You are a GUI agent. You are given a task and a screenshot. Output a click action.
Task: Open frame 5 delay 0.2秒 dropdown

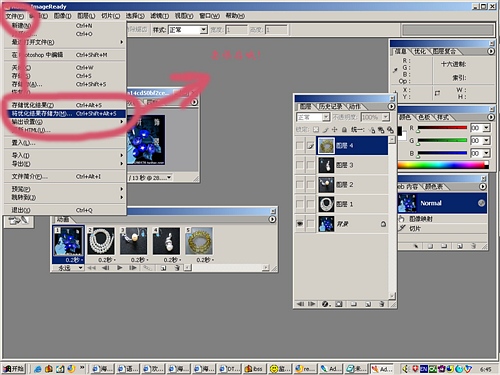(x=205, y=260)
